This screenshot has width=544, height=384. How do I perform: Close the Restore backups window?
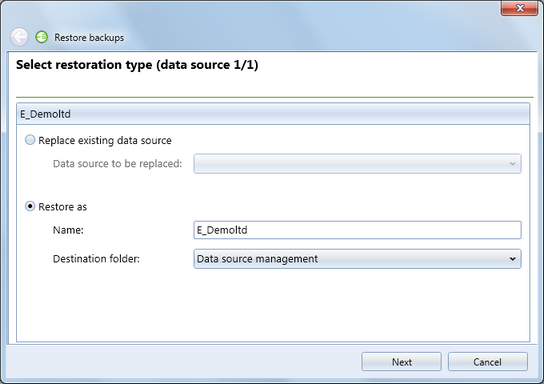click(519, 8)
